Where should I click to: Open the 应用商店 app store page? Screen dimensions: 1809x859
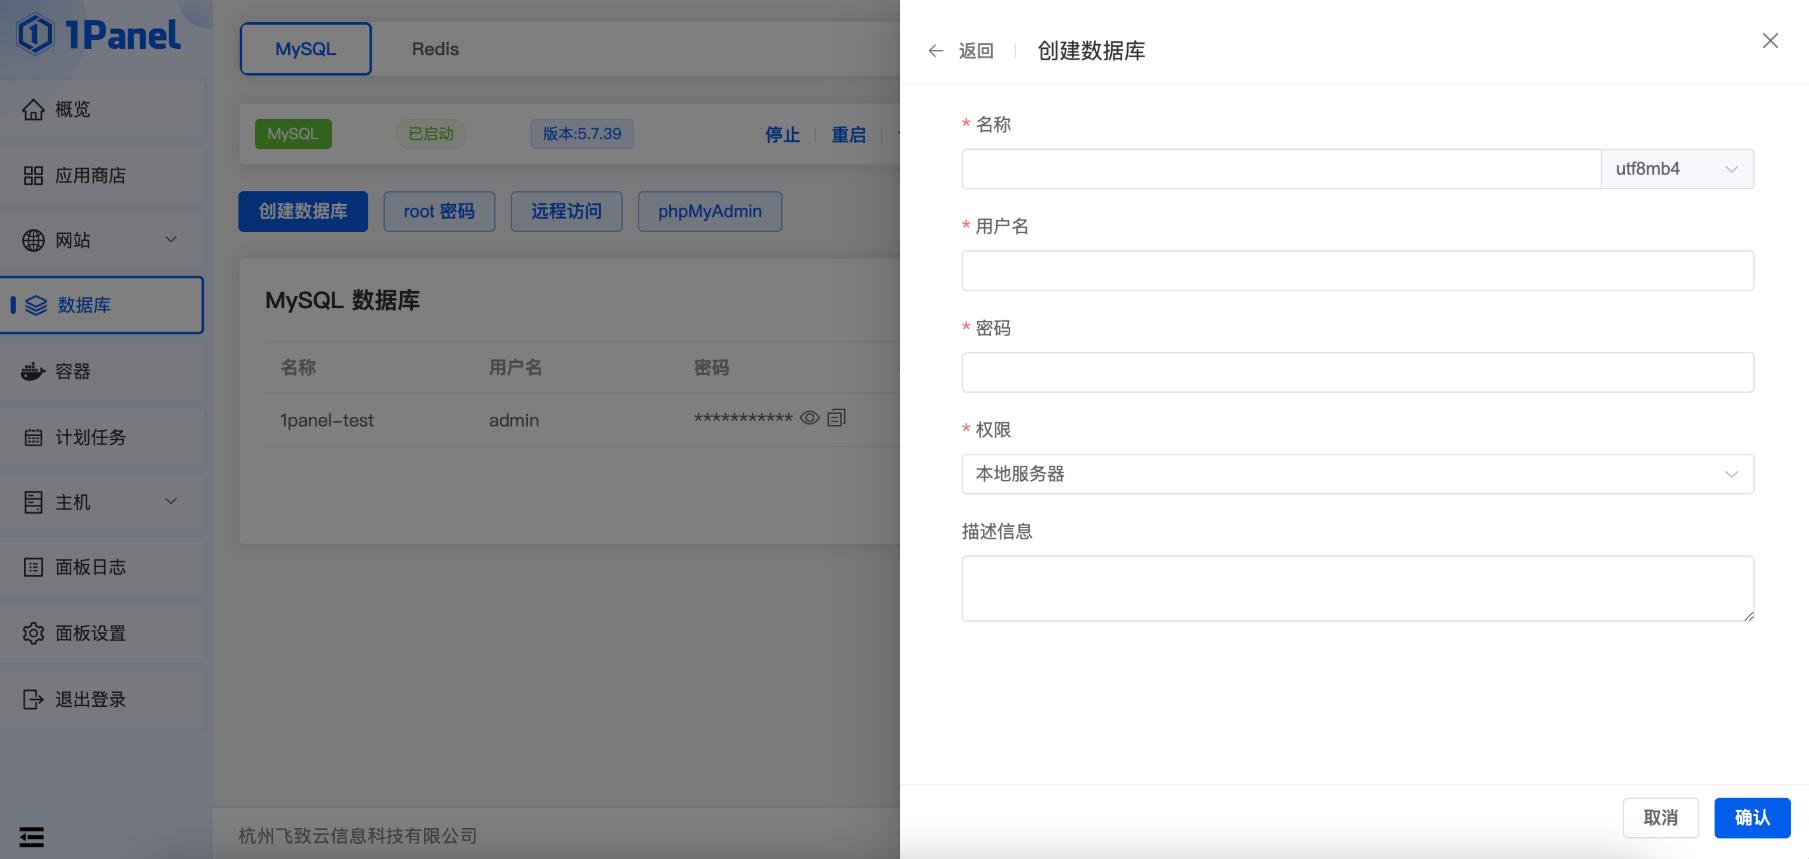click(x=90, y=176)
